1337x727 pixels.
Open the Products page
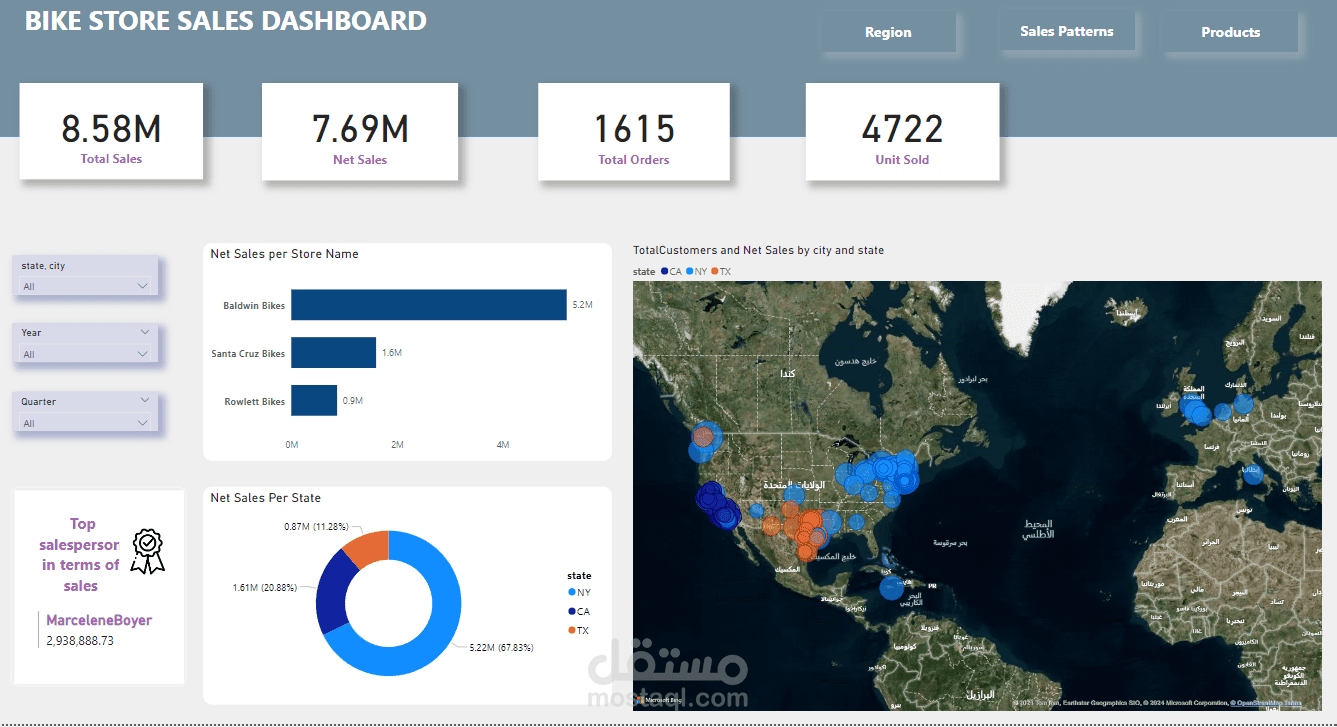tap(1230, 32)
